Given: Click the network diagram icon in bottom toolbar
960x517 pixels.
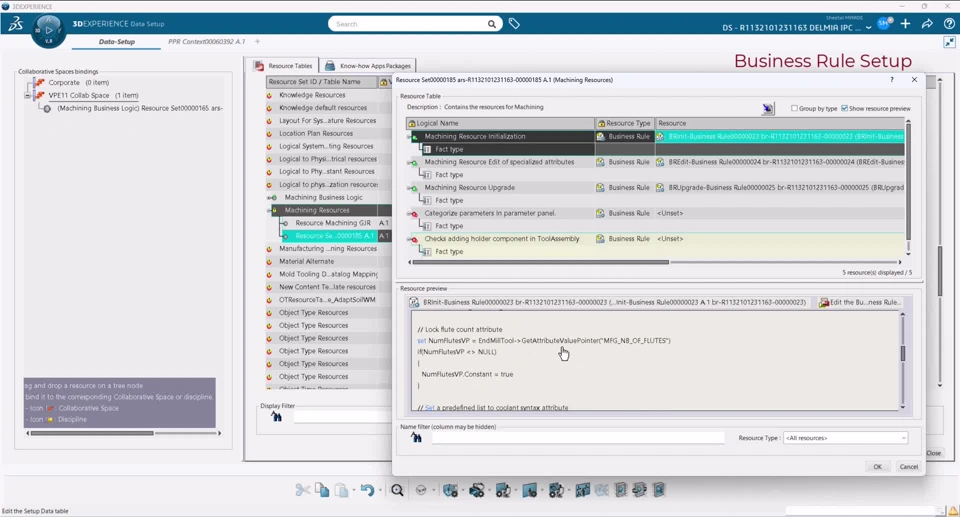Looking at the screenshot, I should pos(582,490).
